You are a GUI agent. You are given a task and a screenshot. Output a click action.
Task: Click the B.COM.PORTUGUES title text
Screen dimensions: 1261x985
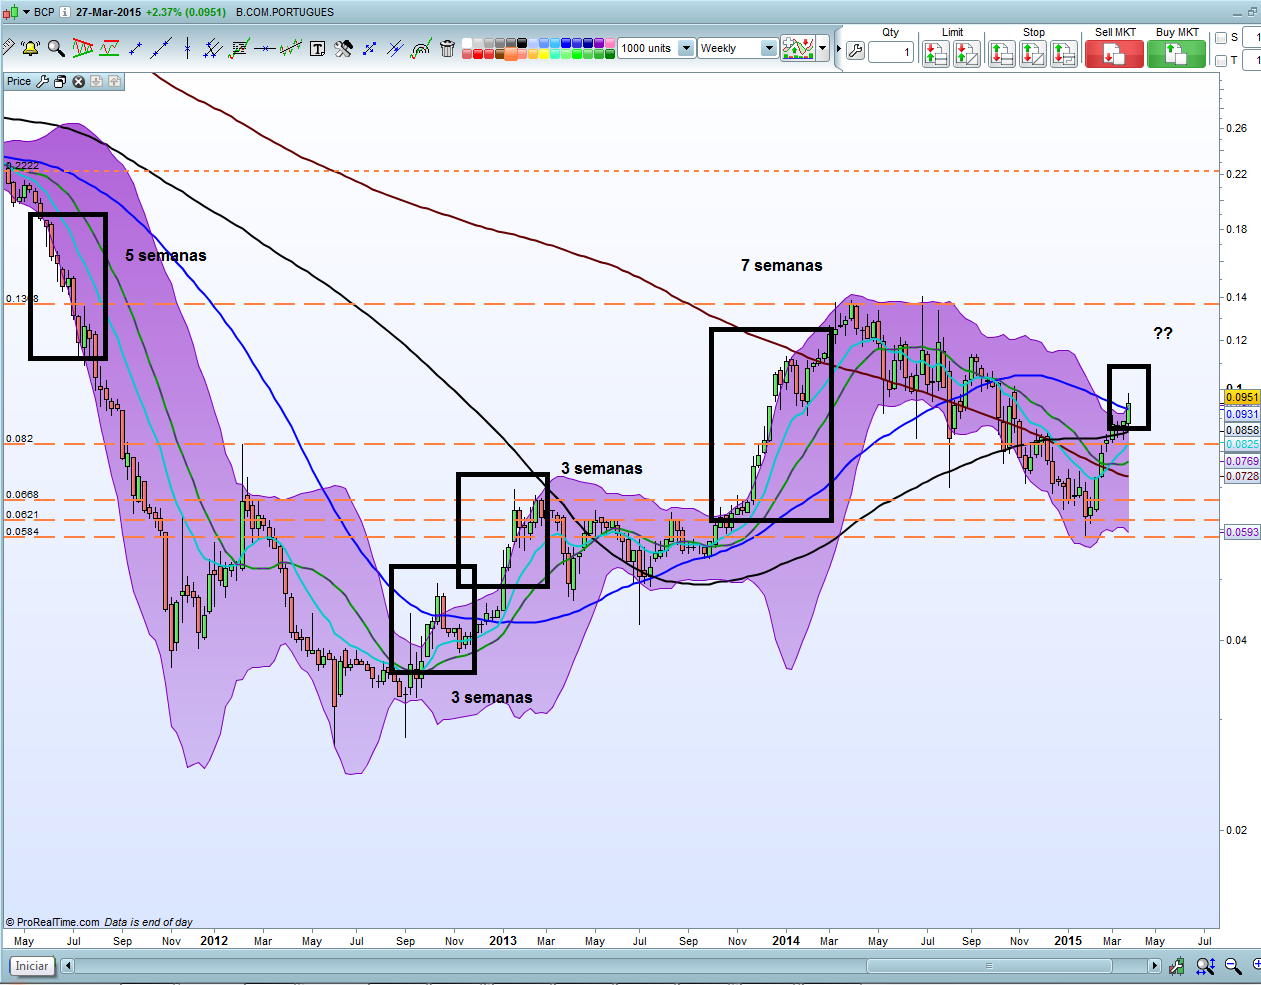[x=285, y=12]
